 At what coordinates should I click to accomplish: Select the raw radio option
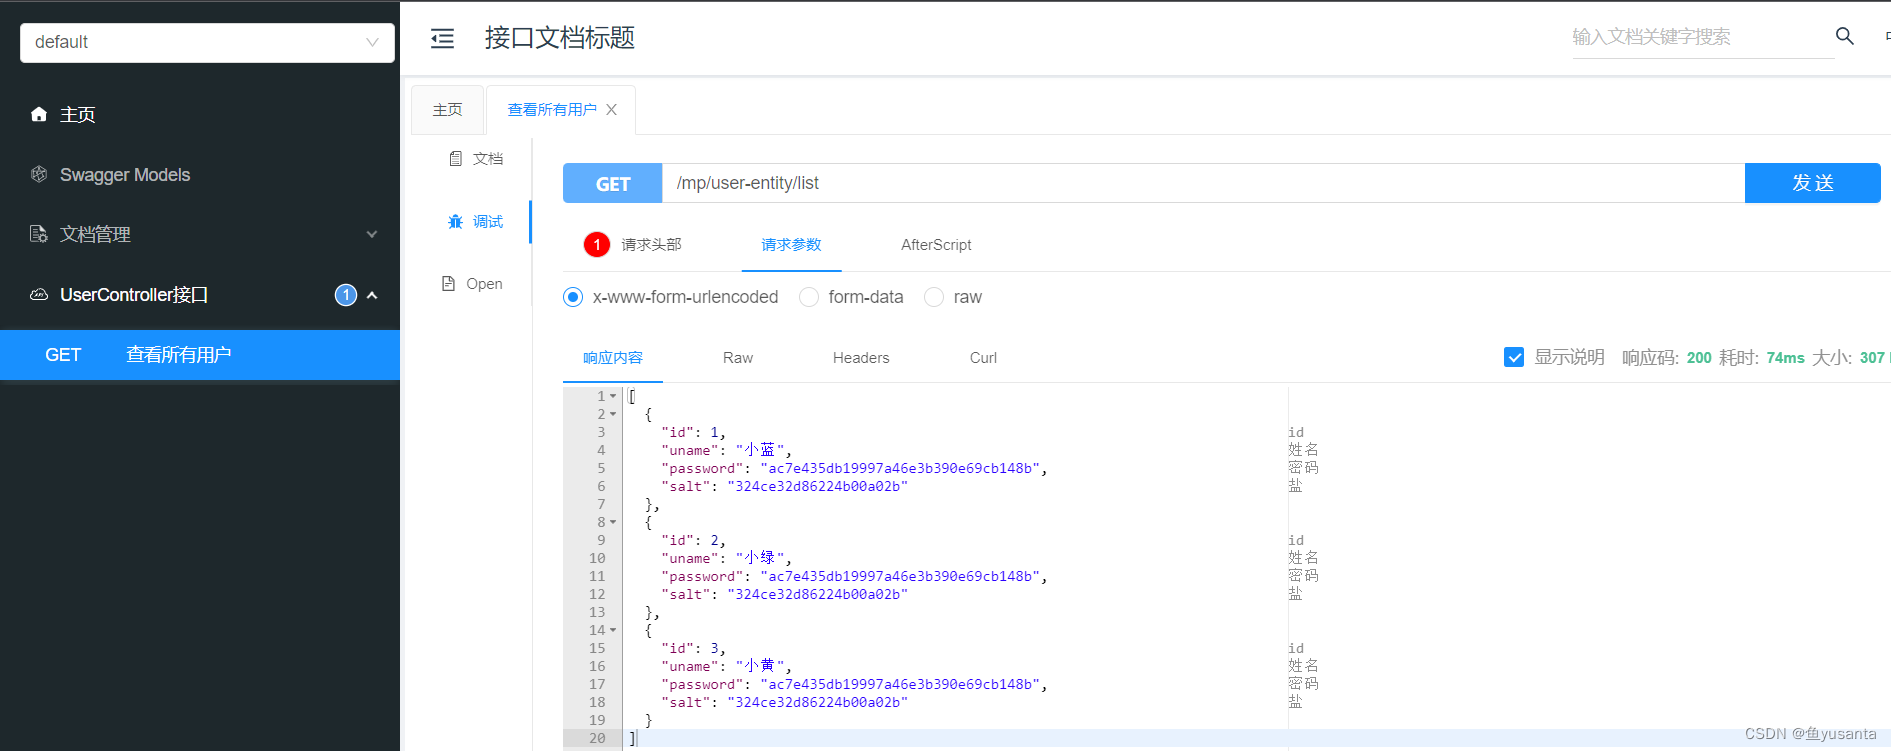(x=934, y=297)
